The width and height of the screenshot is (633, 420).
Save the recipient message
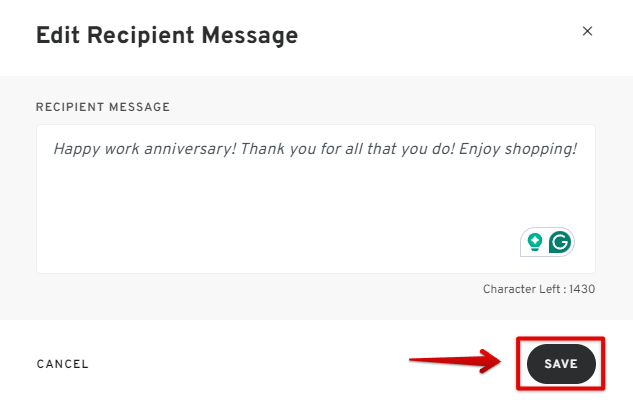point(561,364)
